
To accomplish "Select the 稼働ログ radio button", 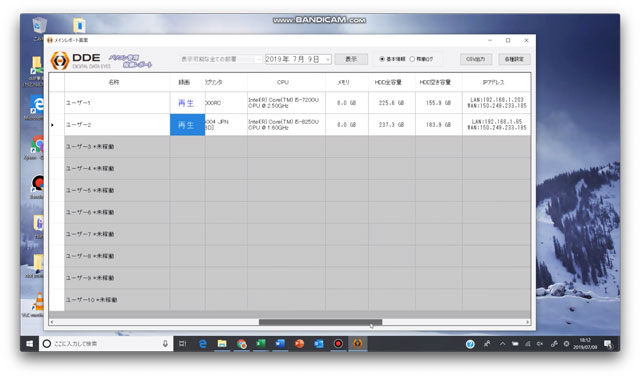I will (x=412, y=59).
